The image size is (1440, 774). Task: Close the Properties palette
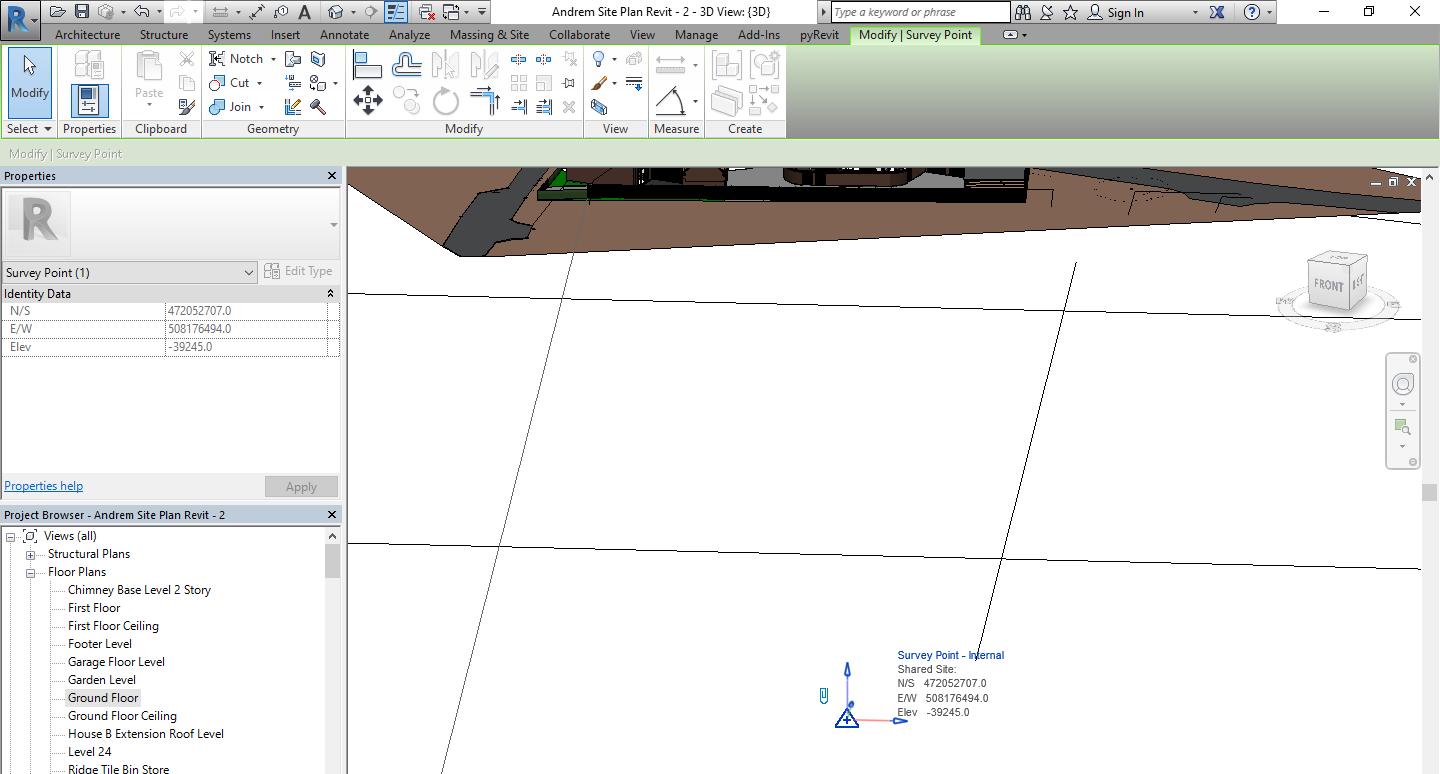pyautogui.click(x=332, y=176)
